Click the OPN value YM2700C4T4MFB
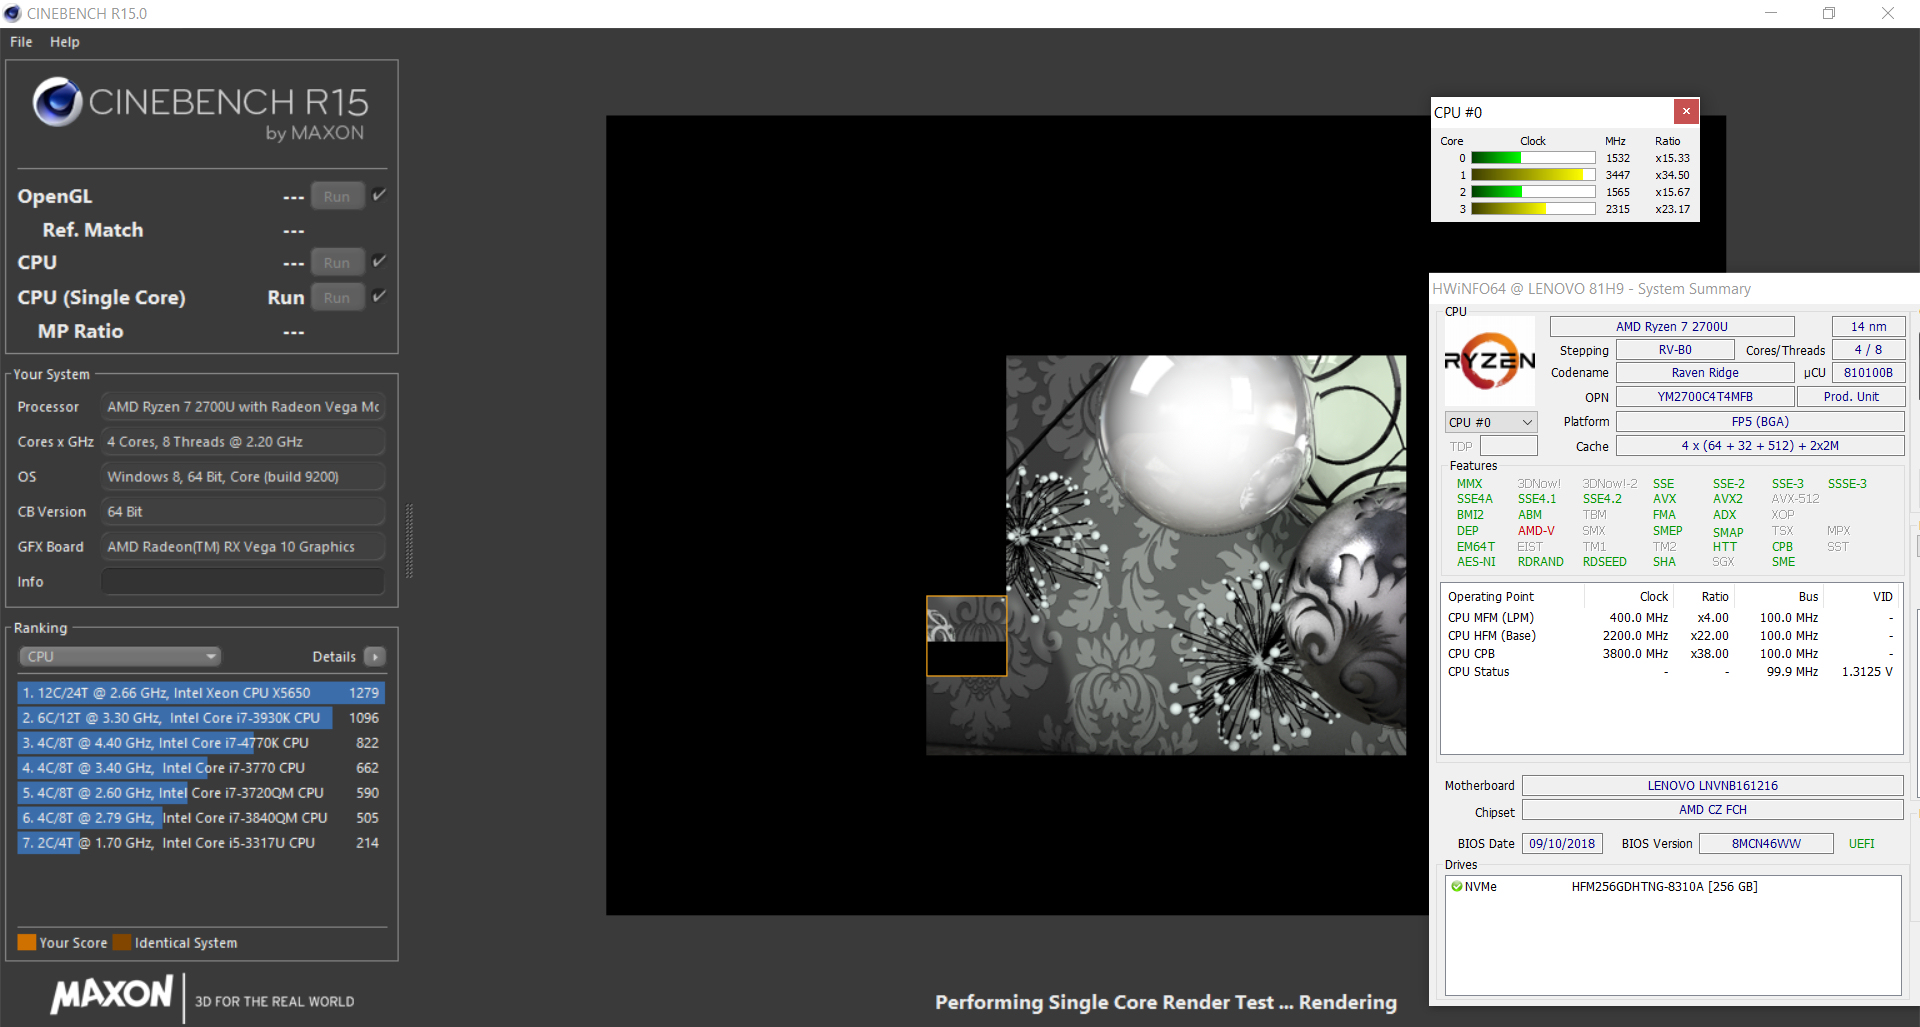1920x1027 pixels. point(1705,396)
